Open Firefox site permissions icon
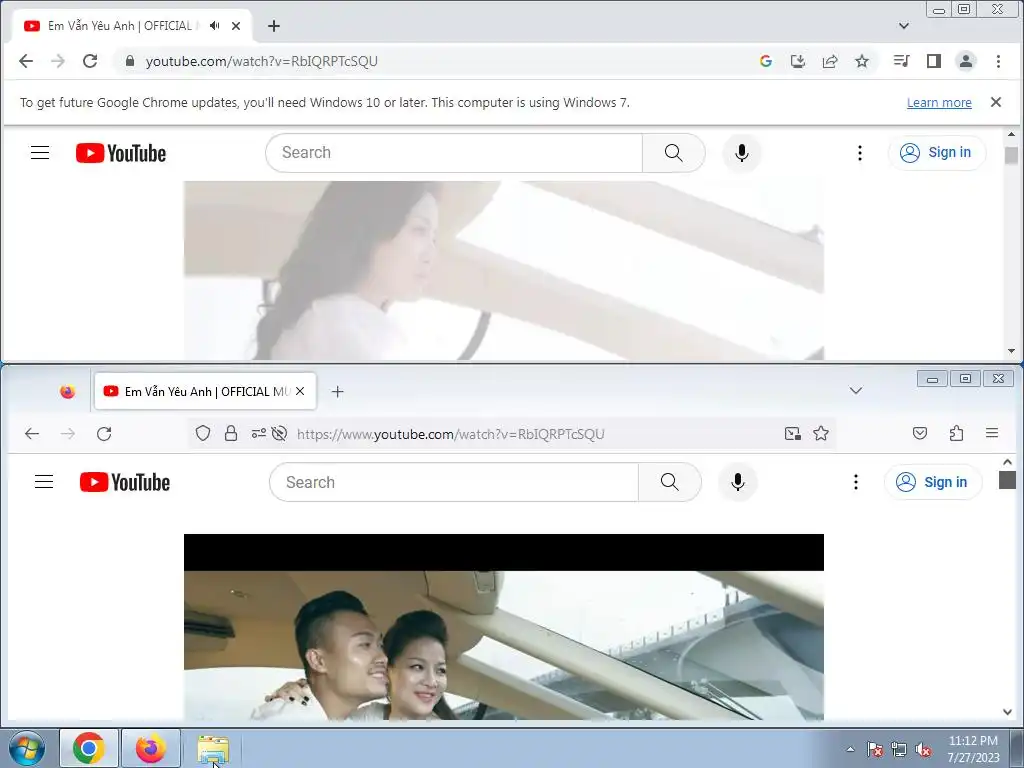This screenshot has height=768, width=1024. click(x=259, y=434)
